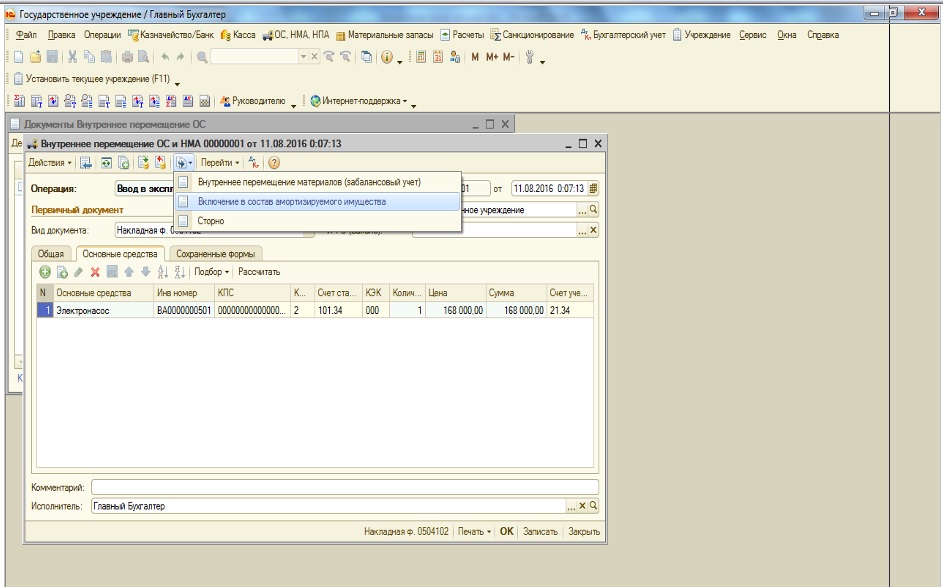Viewport: 943px width, 587px height.
Task: Open the Действия dropdown menu
Action: coord(49,163)
